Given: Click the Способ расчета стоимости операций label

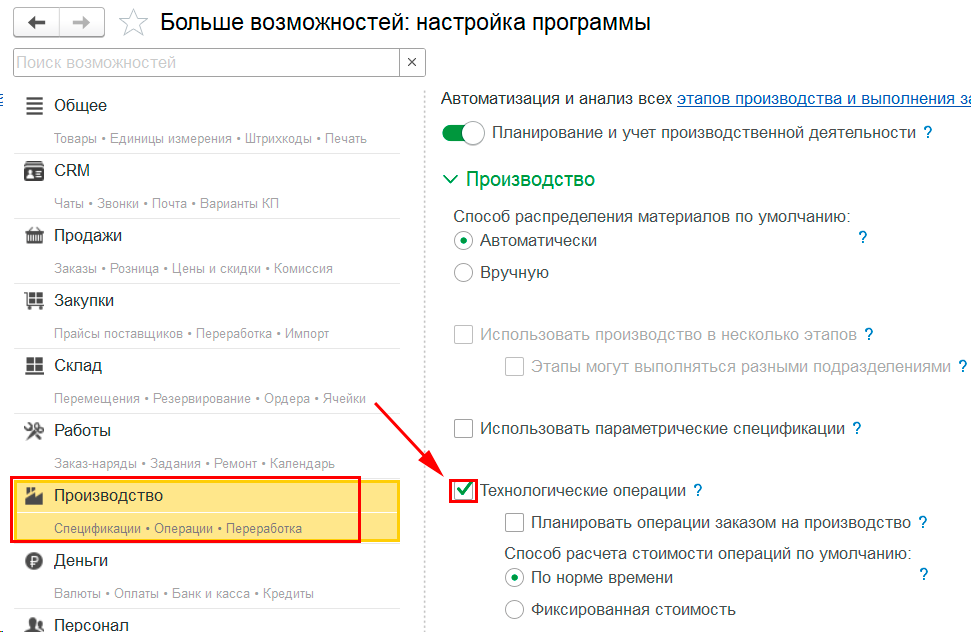Looking at the screenshot, I should [708, 553].
